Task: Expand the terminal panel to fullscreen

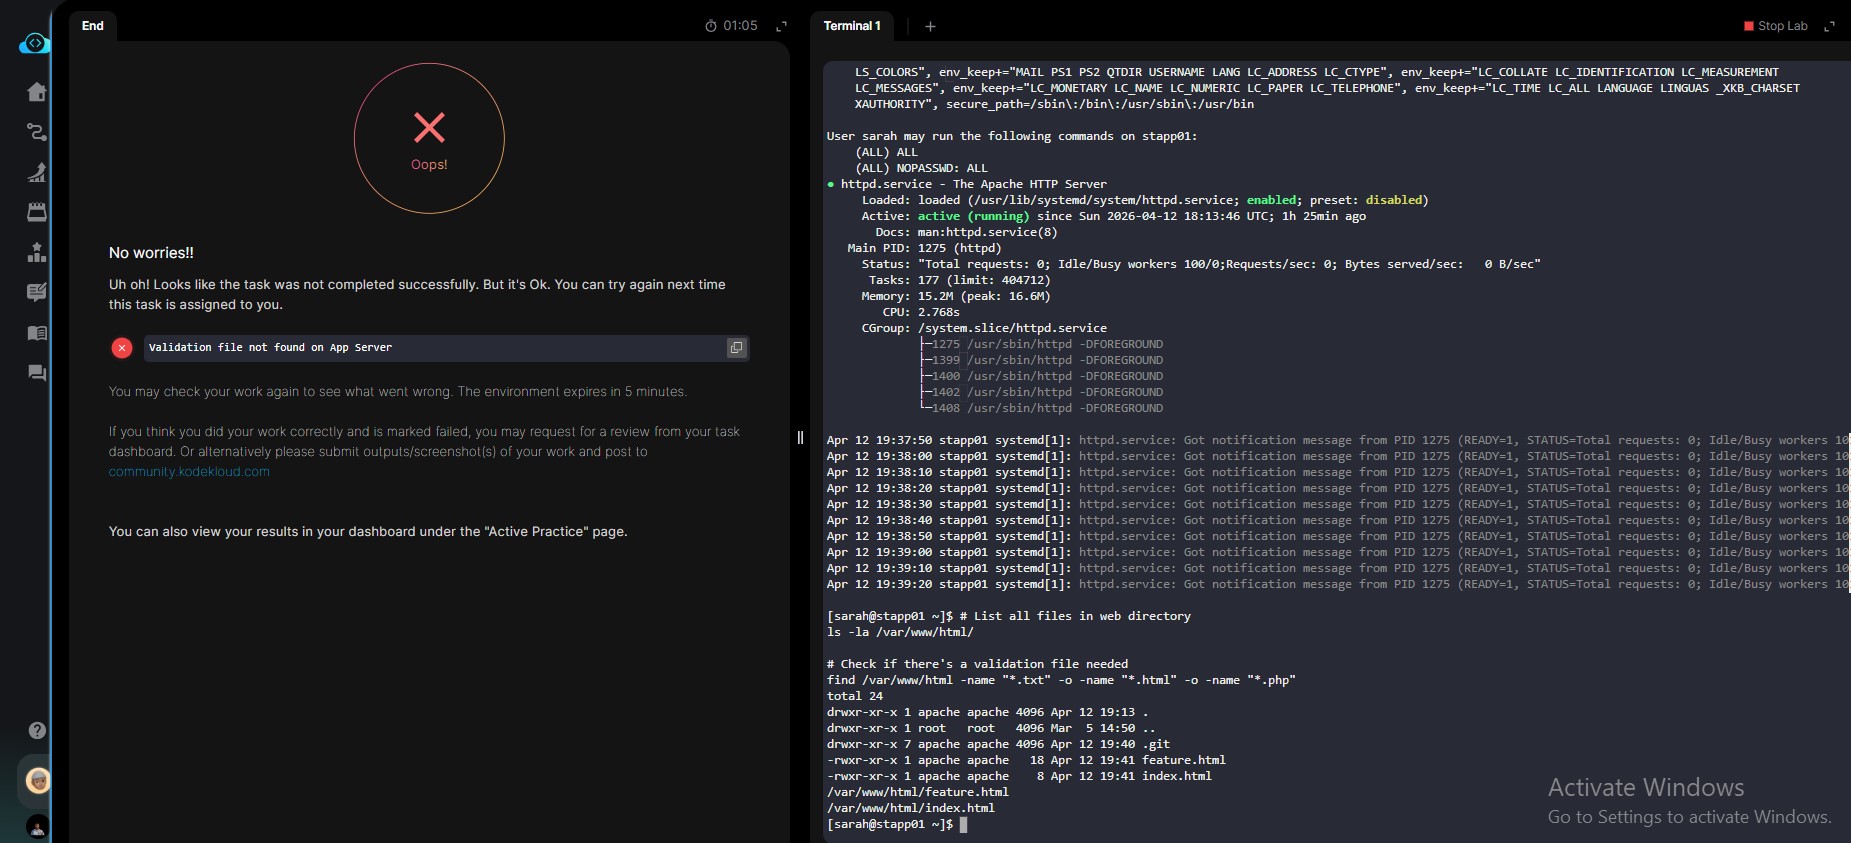Action: tap(1829, 26)
